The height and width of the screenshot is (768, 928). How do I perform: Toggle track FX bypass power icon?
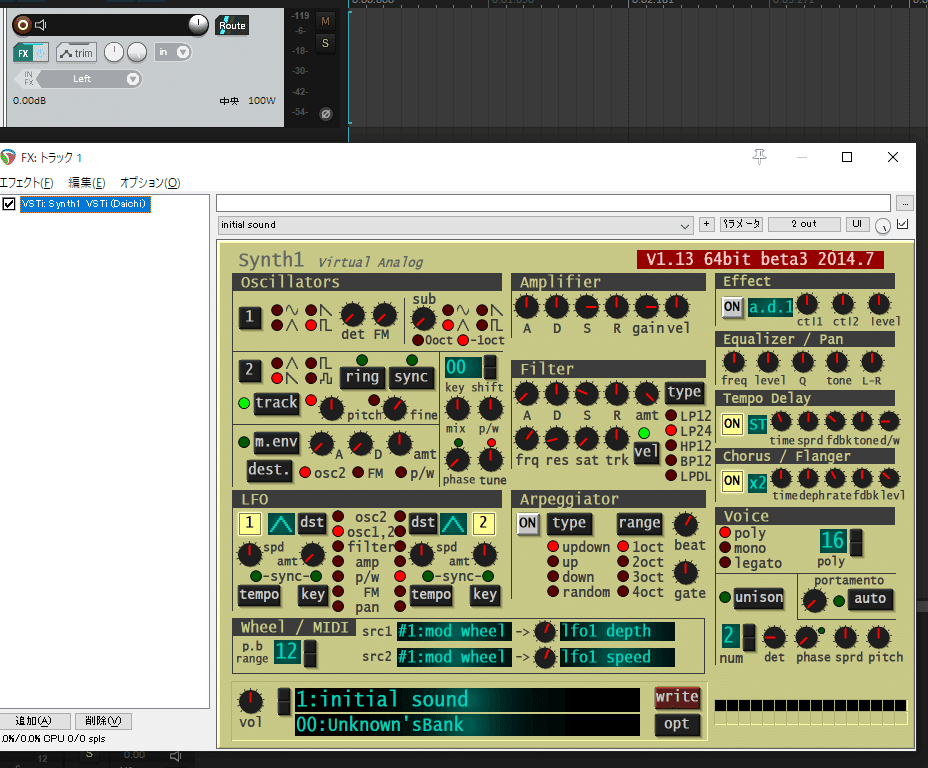tap(40, 53)
